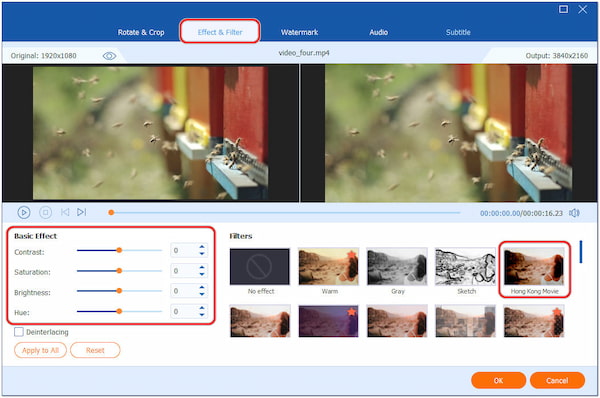This screenshot has width=600, height=398.
Task: Decrease Brightness with the down arrow
Action: [x=202, y=294]
